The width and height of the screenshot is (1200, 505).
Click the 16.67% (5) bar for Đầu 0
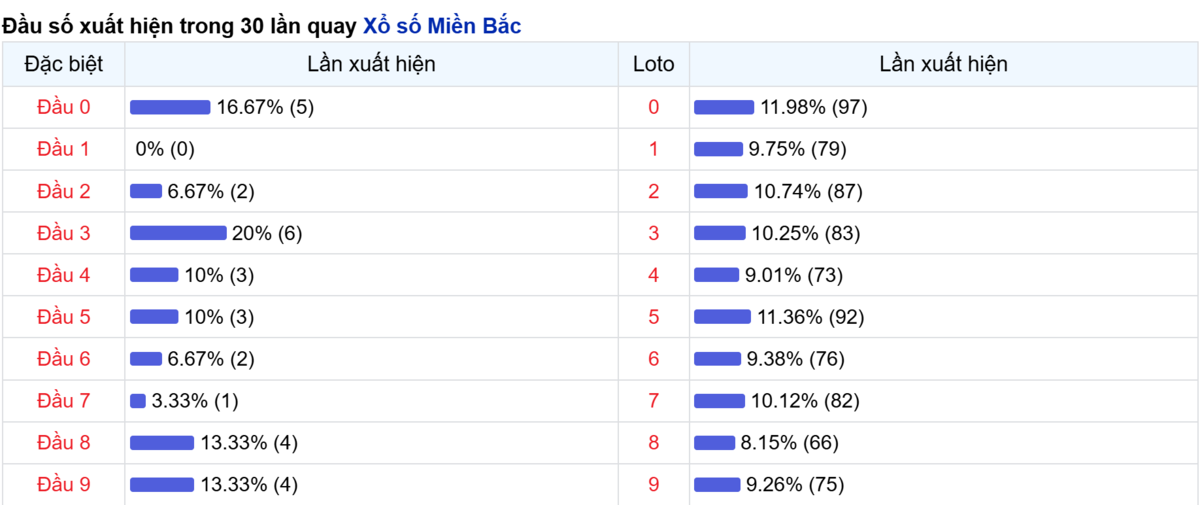(170, 107)
